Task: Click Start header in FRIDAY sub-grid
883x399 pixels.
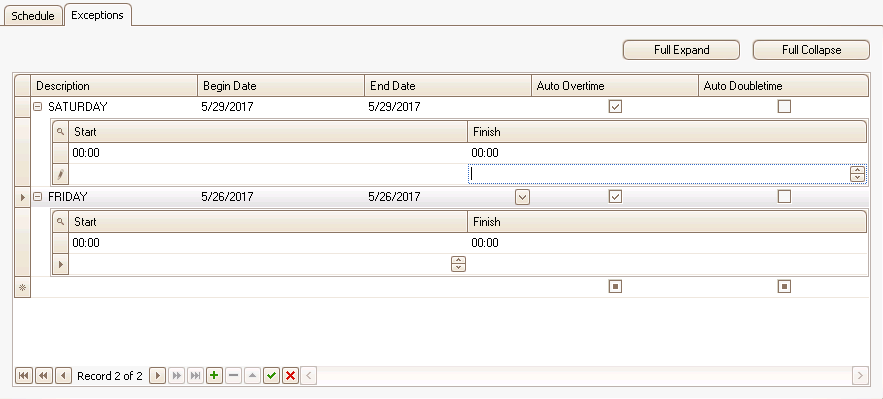Action: (268, 222)
